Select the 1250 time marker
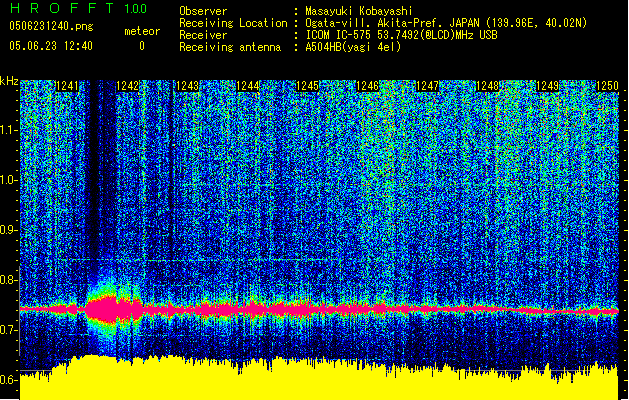 [x=608, y=87]
